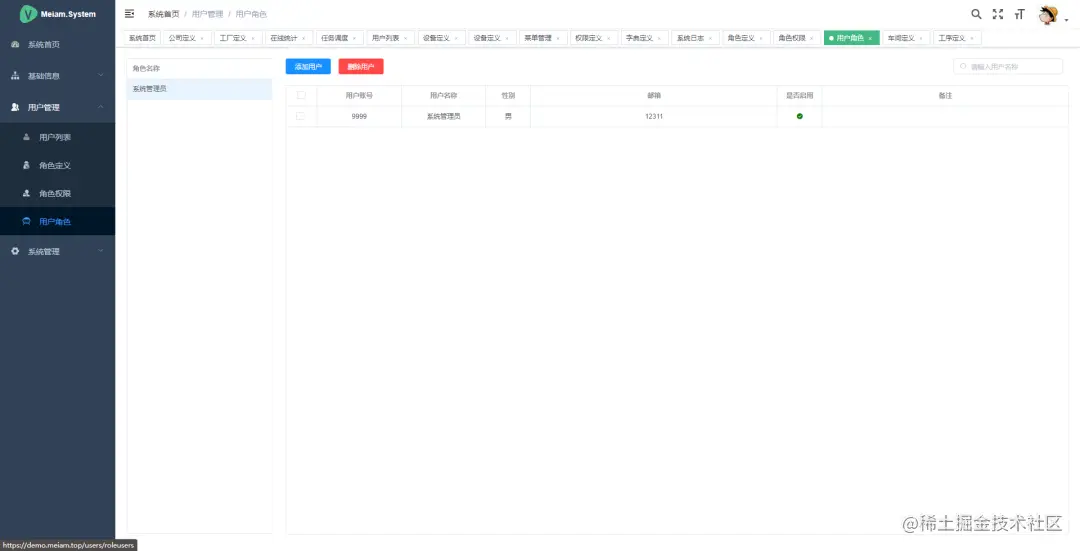
Task: Click the 用户列表 submenu icon
Action: click(x=27, y=137)
